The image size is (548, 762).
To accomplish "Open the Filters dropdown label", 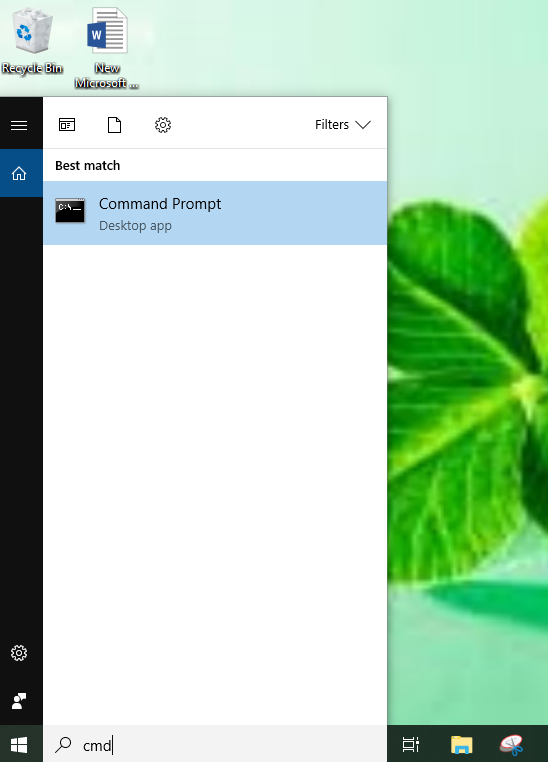I will [x=332, y=124].
